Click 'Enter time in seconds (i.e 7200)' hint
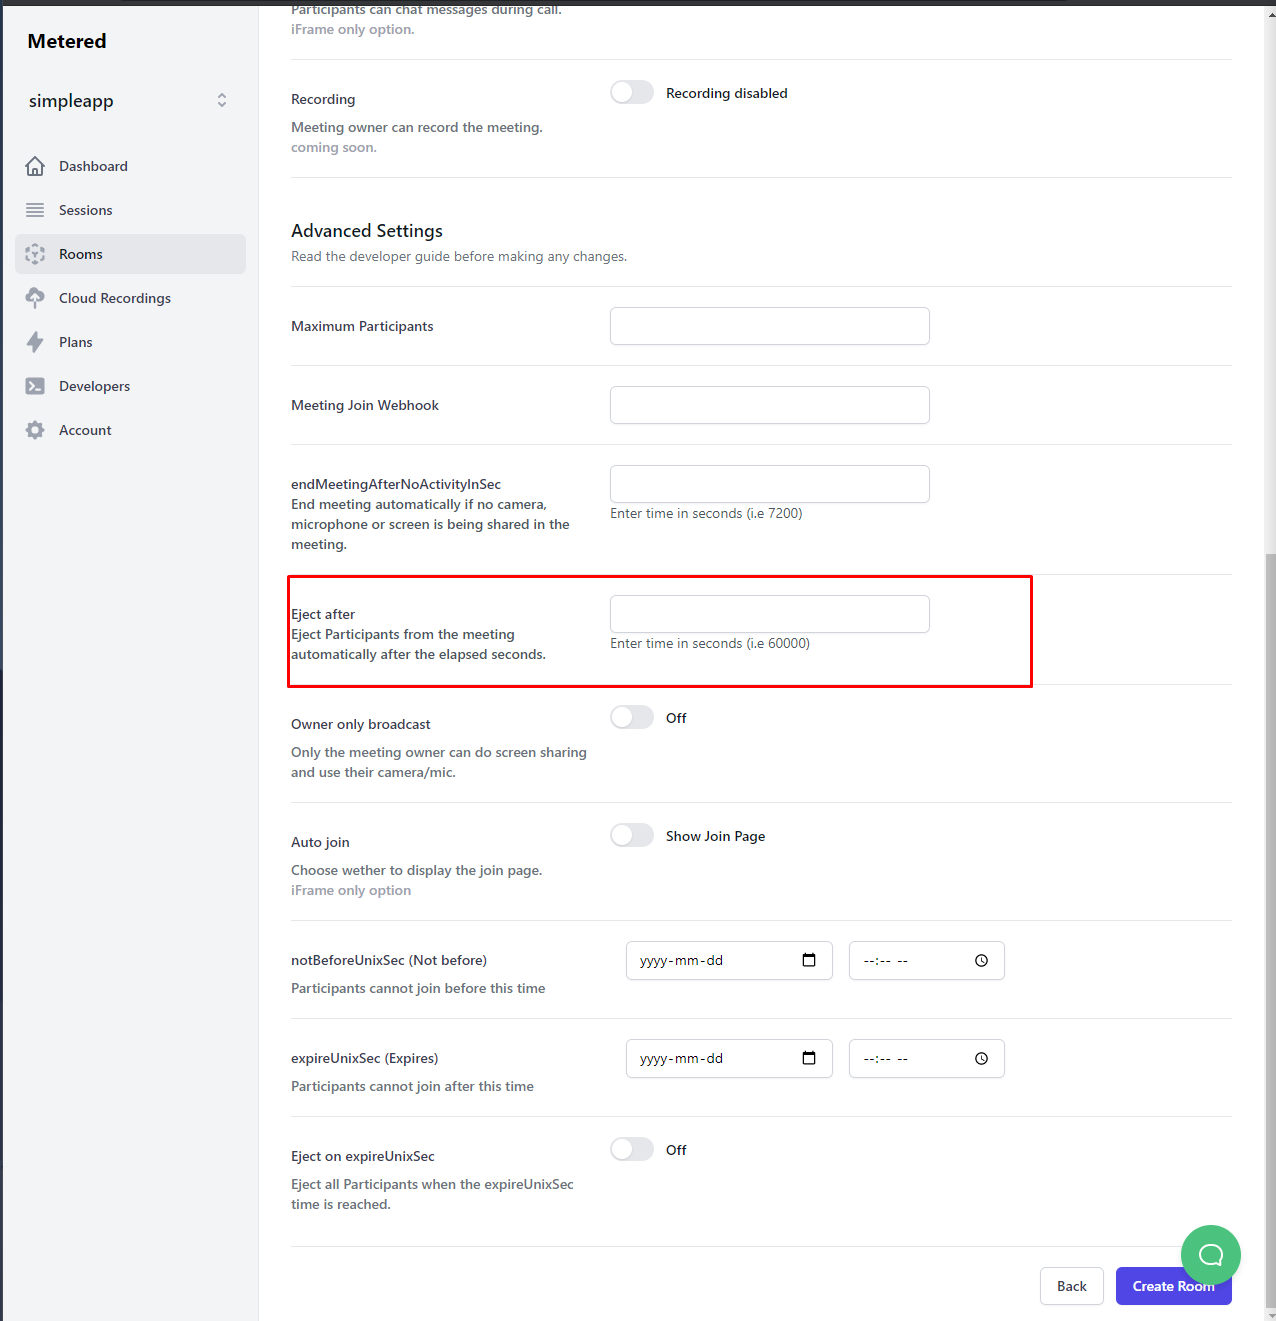Screen dimensions: 1276x1321 (706, 513)
